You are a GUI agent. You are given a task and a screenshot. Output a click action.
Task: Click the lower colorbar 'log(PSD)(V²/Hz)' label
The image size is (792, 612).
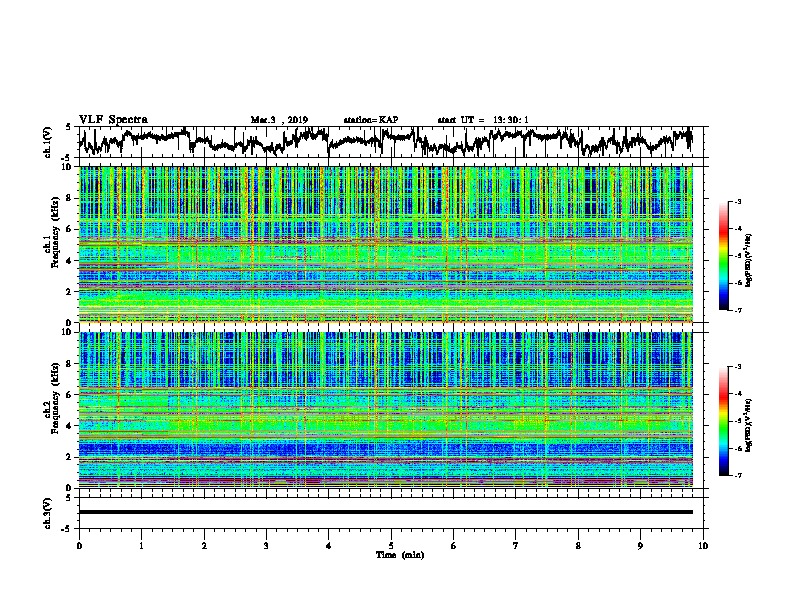point(749,425)
